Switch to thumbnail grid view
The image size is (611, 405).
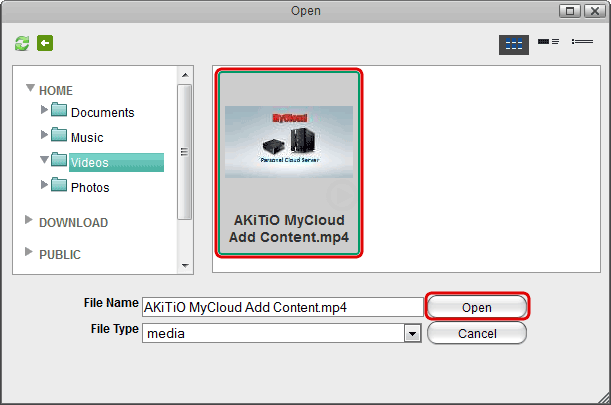513,44
